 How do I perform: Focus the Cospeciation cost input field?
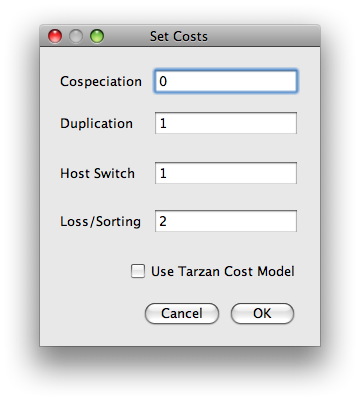point(226,81)
